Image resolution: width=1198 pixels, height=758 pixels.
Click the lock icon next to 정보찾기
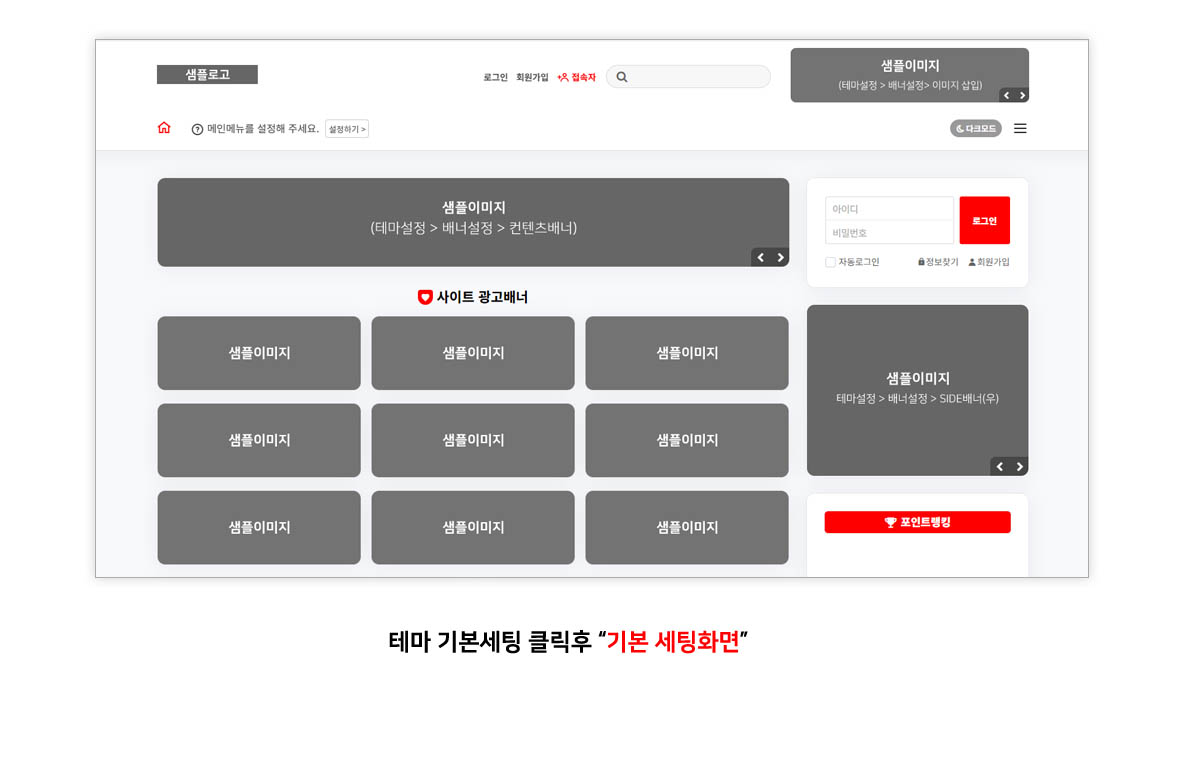922,262
